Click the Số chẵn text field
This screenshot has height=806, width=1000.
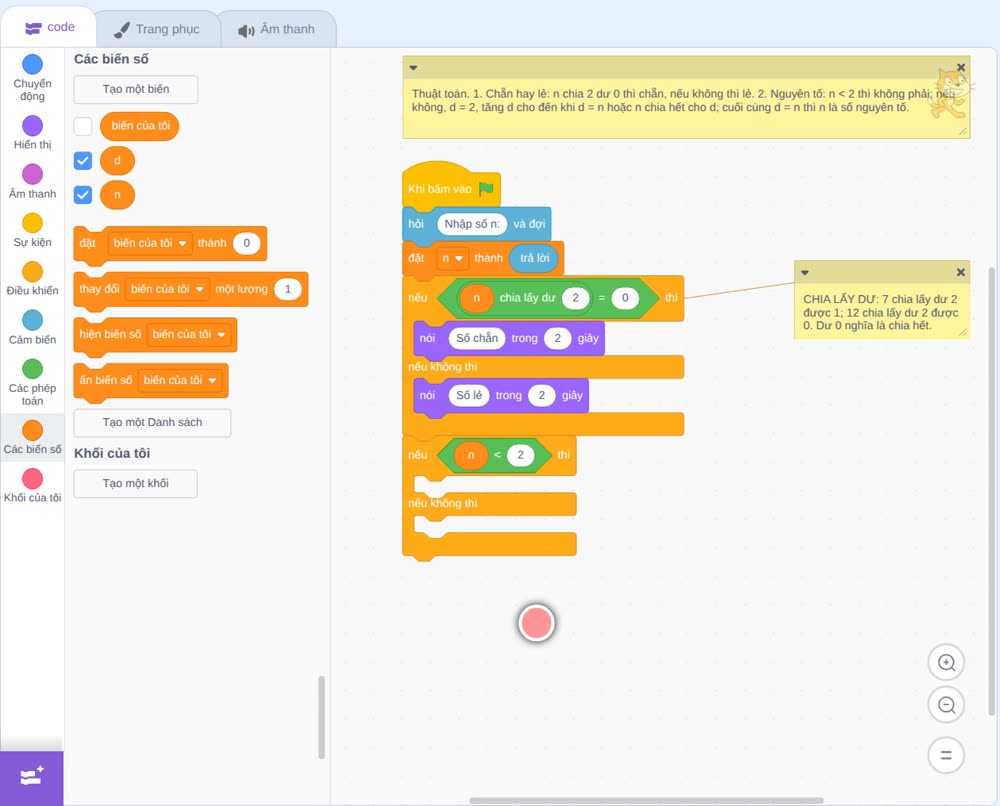pyautogui.click(x=477, y=338)
